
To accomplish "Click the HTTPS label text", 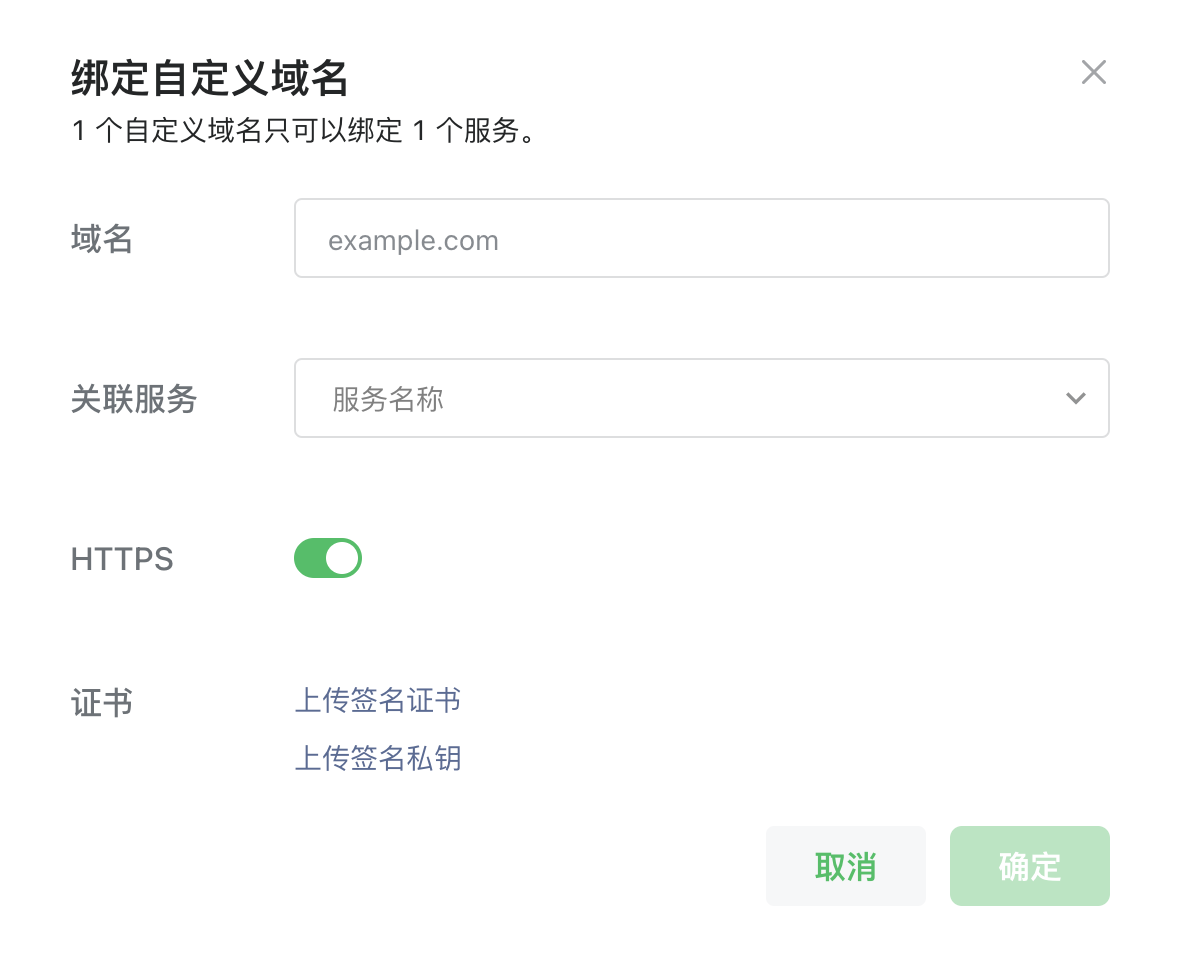I will pos(122,559).
